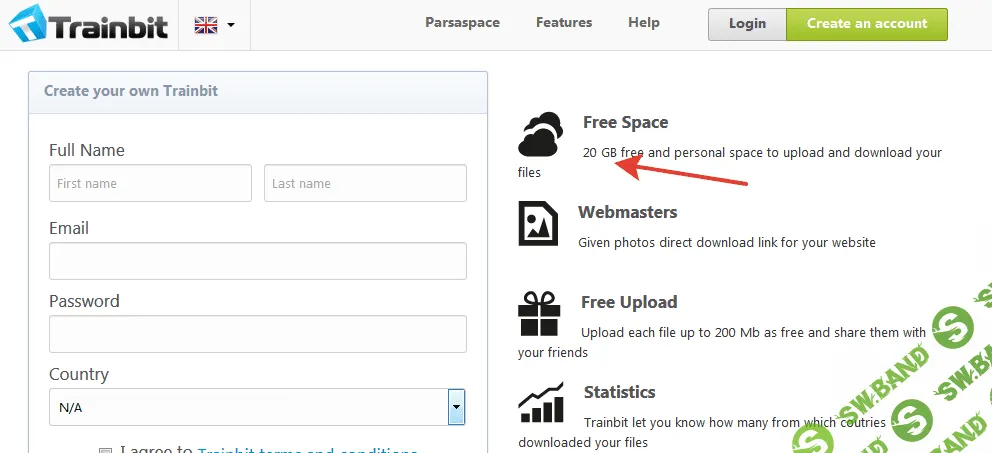This screenshot has height=453, width=992.
Task: Focus the Last name input field
Action: [x=365, y=184]
